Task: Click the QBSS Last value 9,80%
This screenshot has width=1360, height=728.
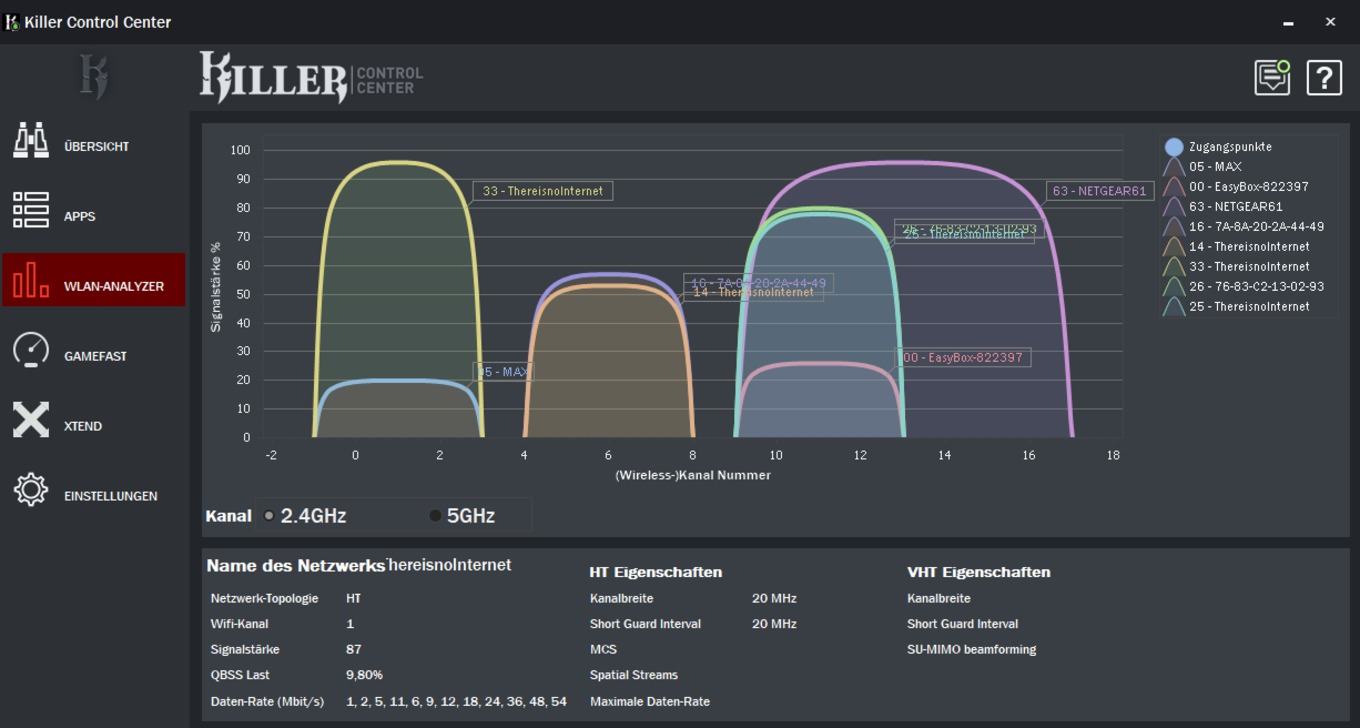Action: click(365, 675)
